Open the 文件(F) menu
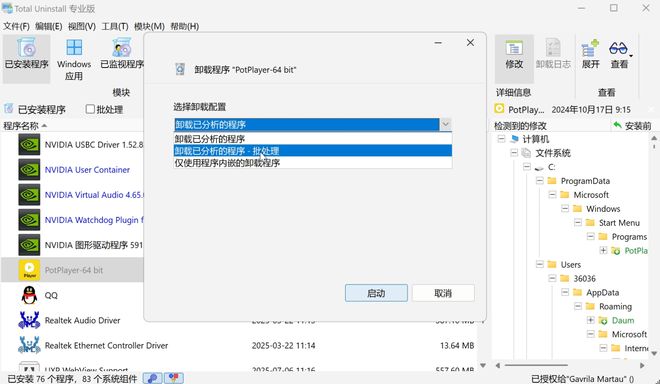 (16, 26)
